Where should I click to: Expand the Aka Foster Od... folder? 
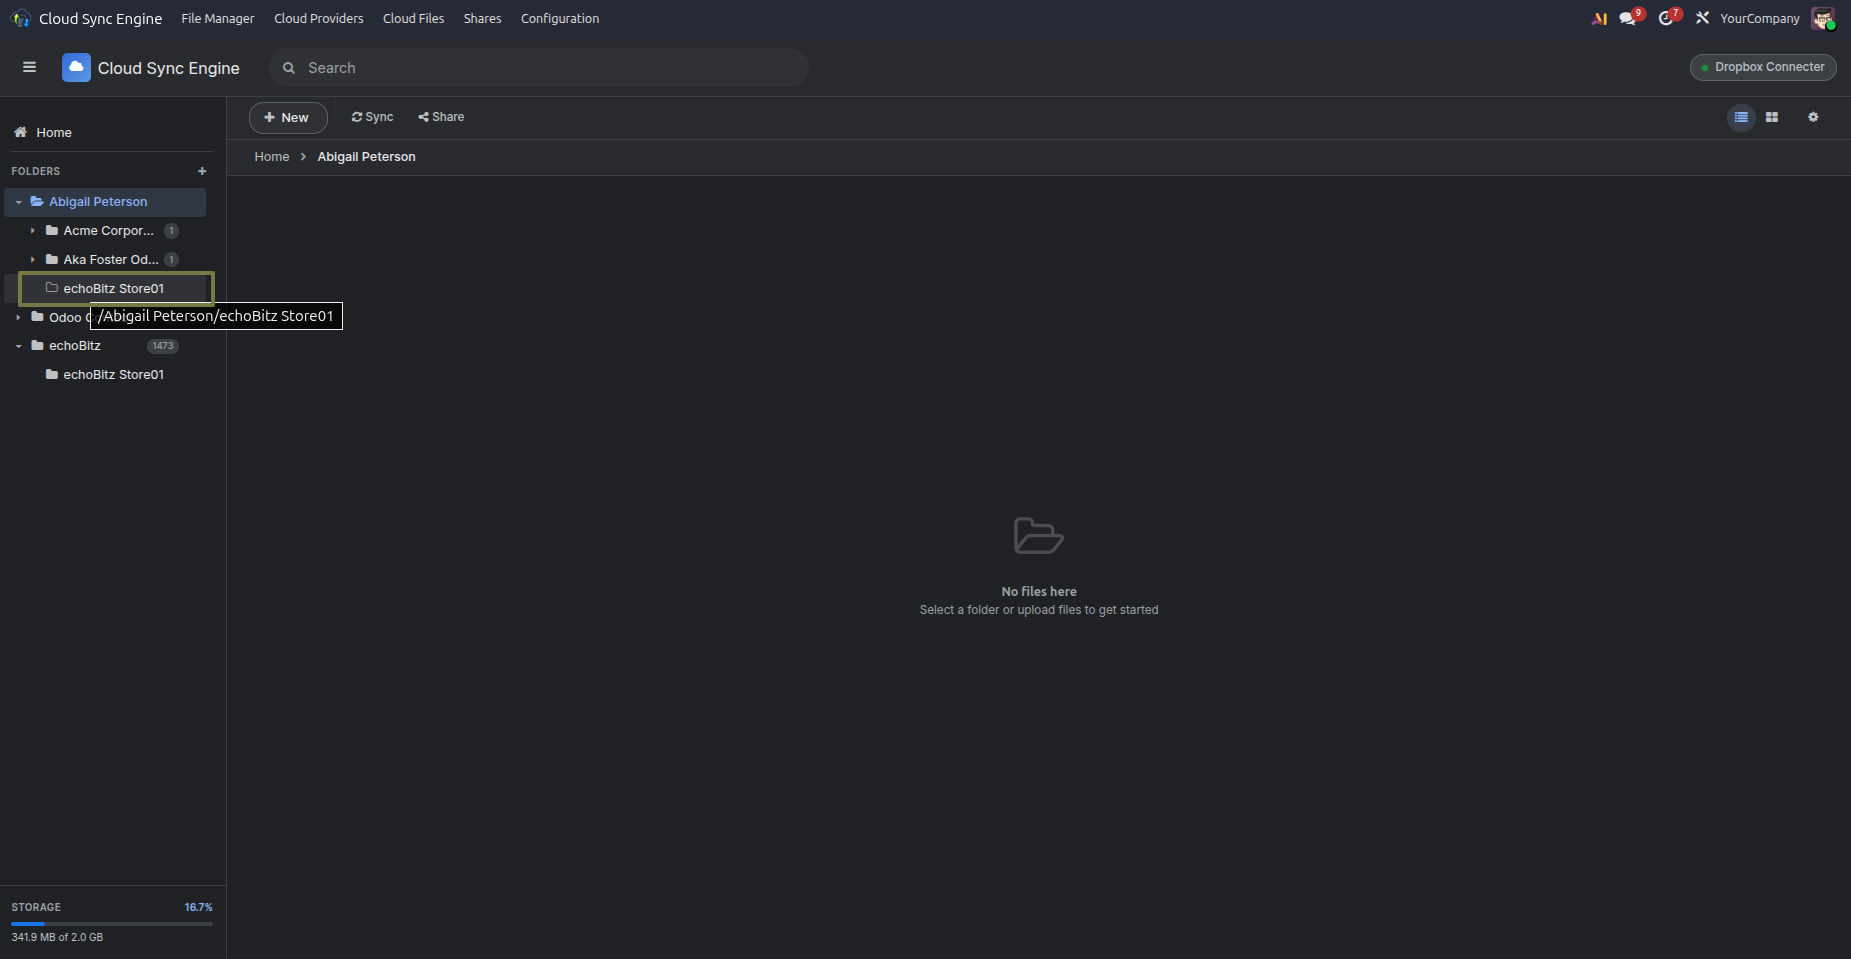tap(33, 260)
